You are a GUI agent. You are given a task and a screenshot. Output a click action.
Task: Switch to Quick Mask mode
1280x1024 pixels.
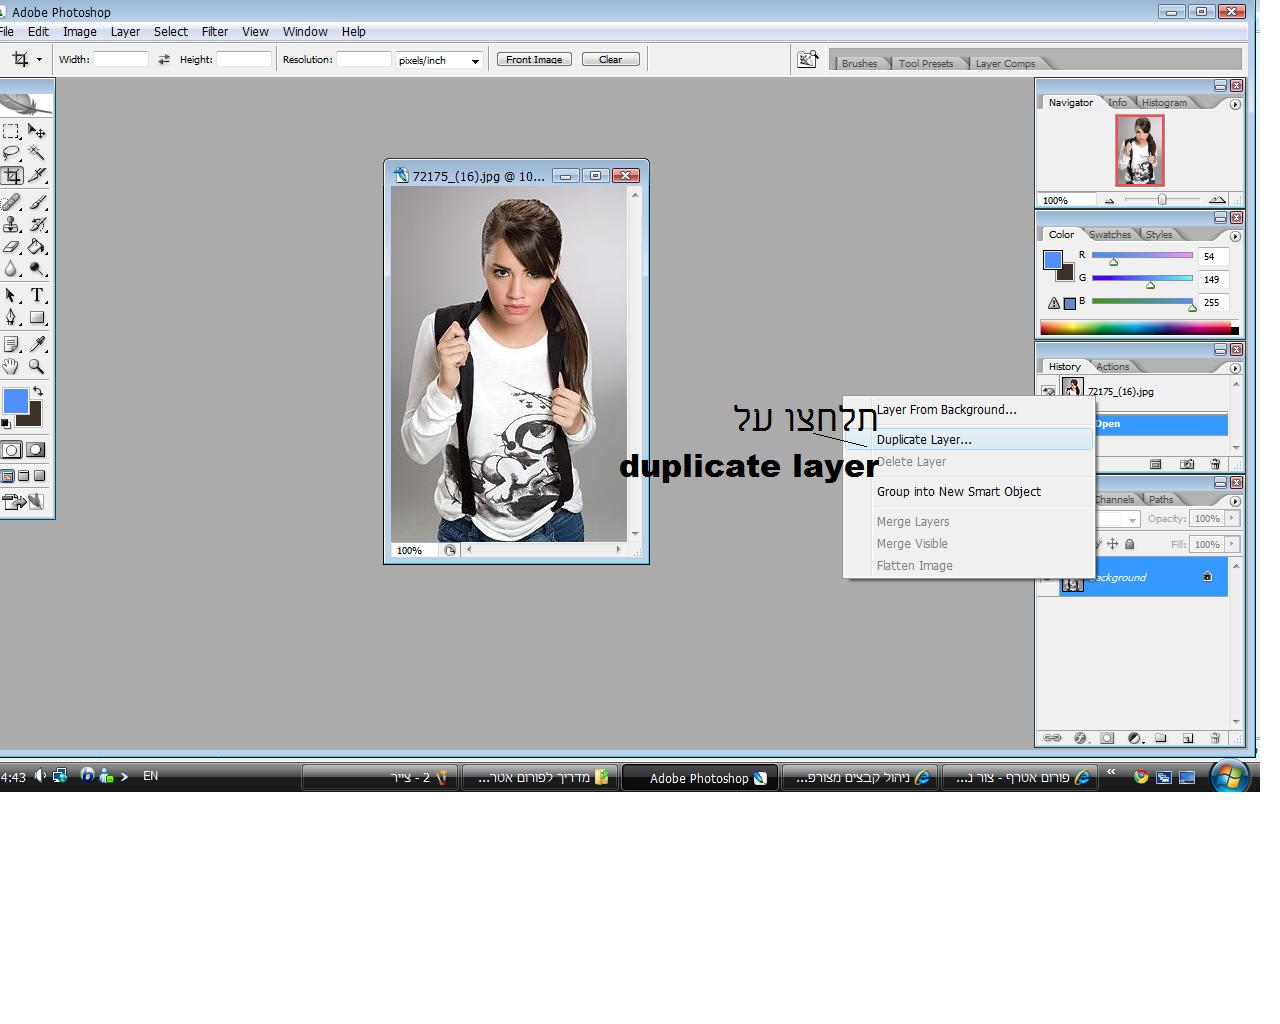coord(35,450)
